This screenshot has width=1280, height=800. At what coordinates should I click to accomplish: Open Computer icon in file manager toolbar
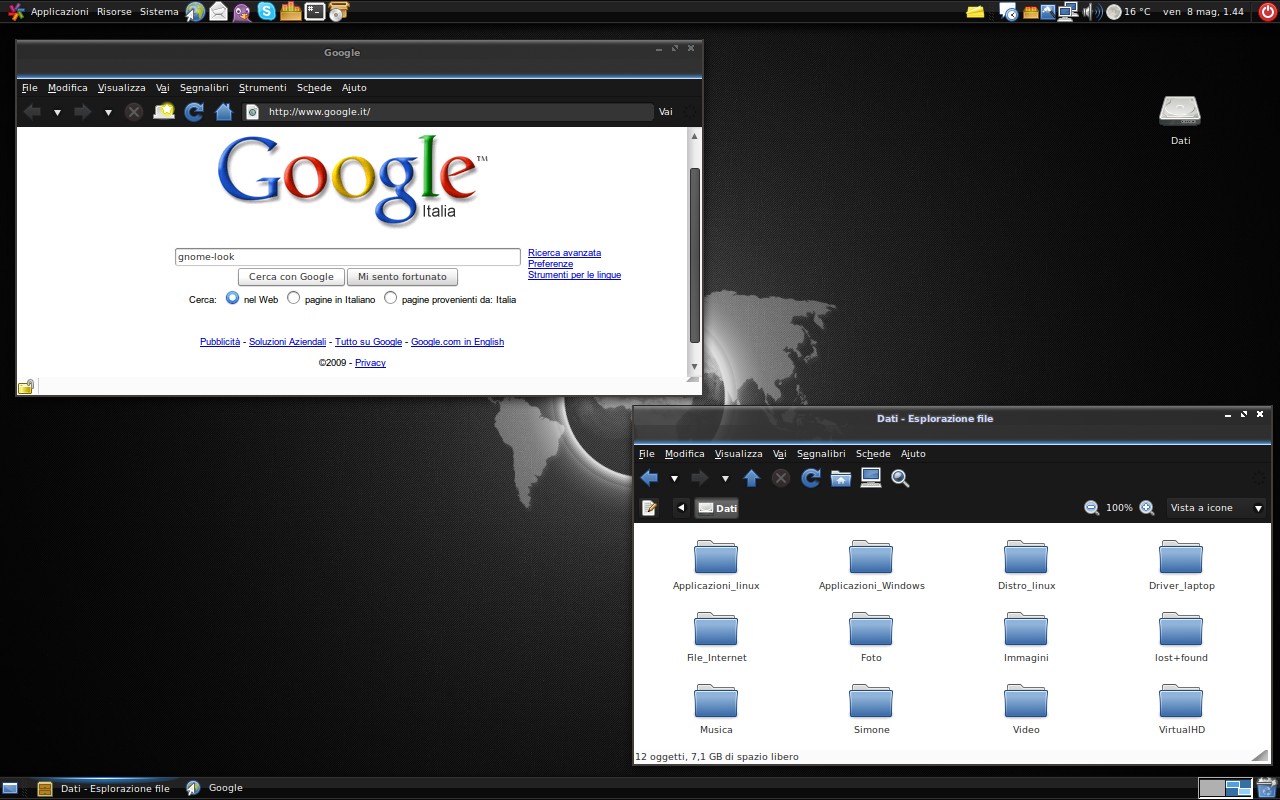[x=871, y=478]
